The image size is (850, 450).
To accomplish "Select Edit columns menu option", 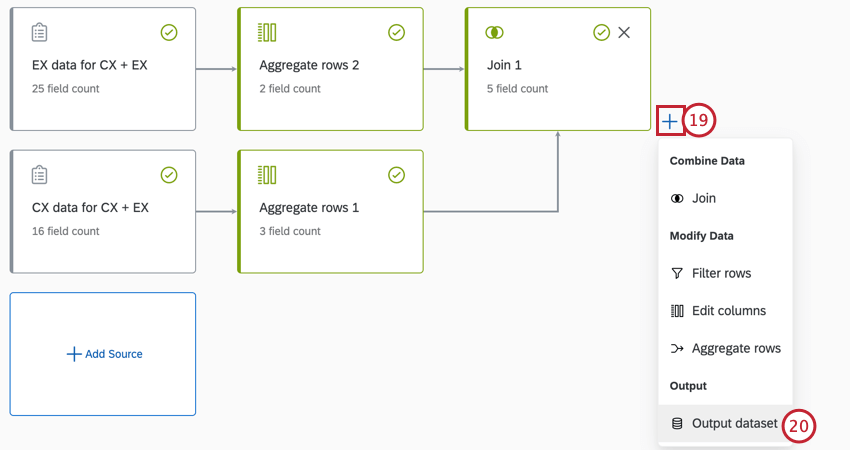I will tap(728, 311).
